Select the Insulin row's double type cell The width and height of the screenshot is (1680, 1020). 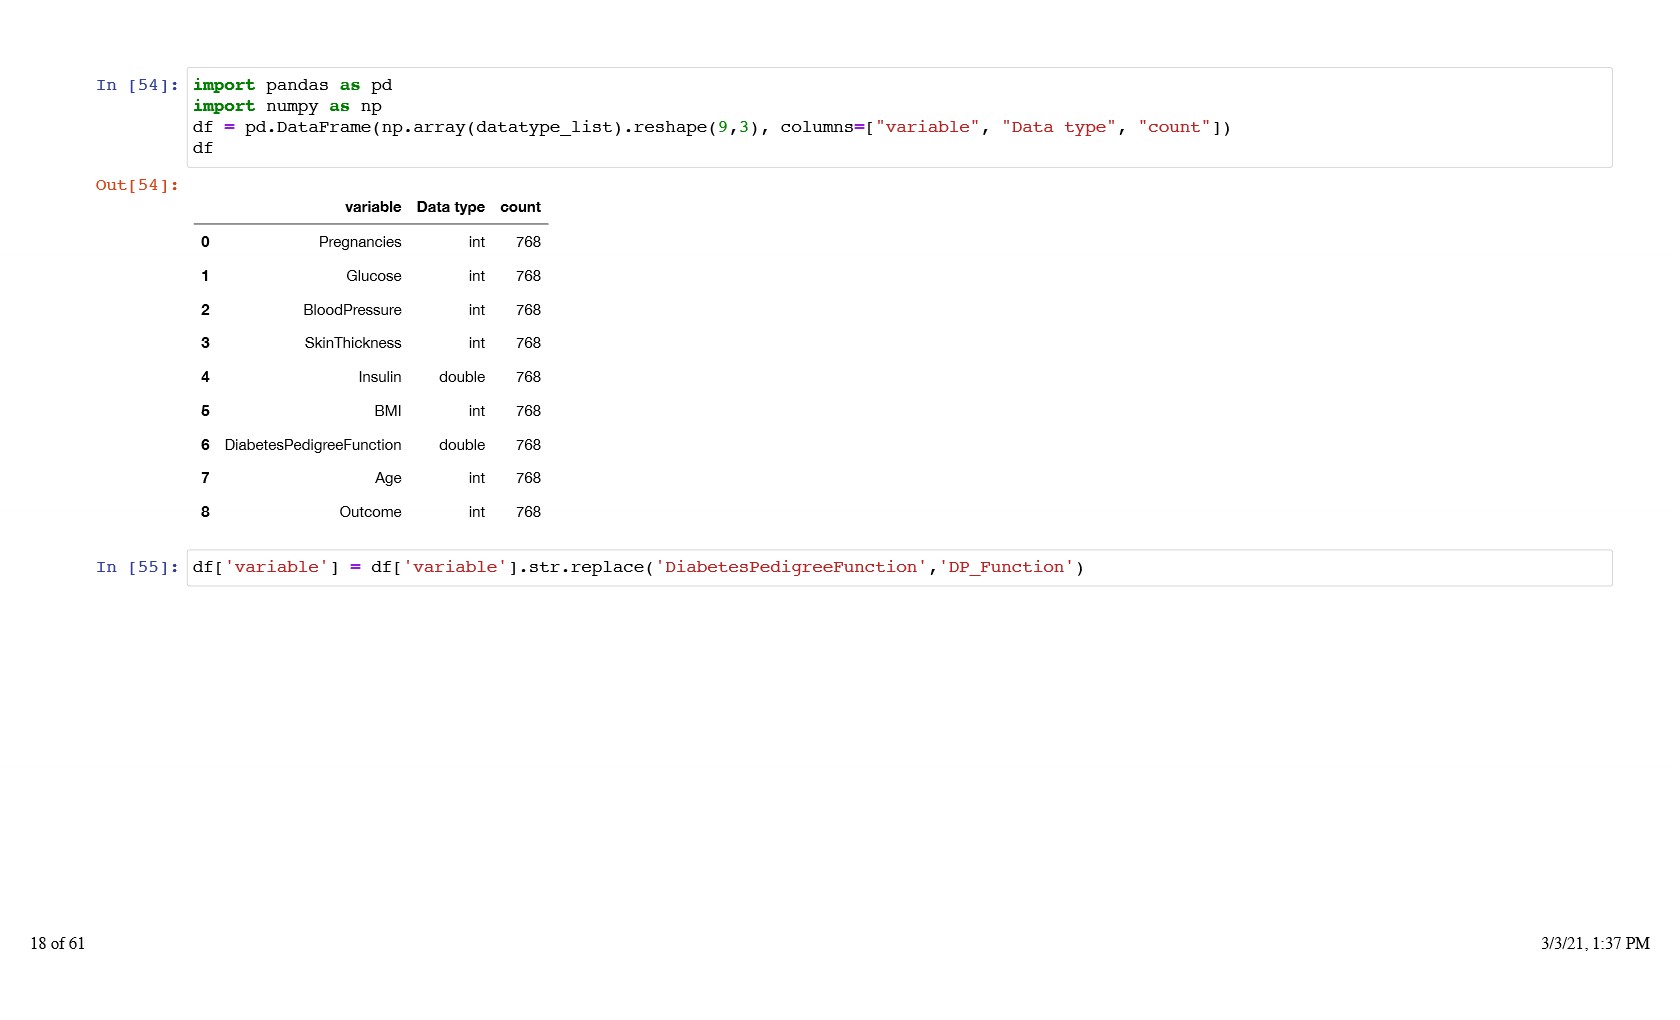click(461, 377)
